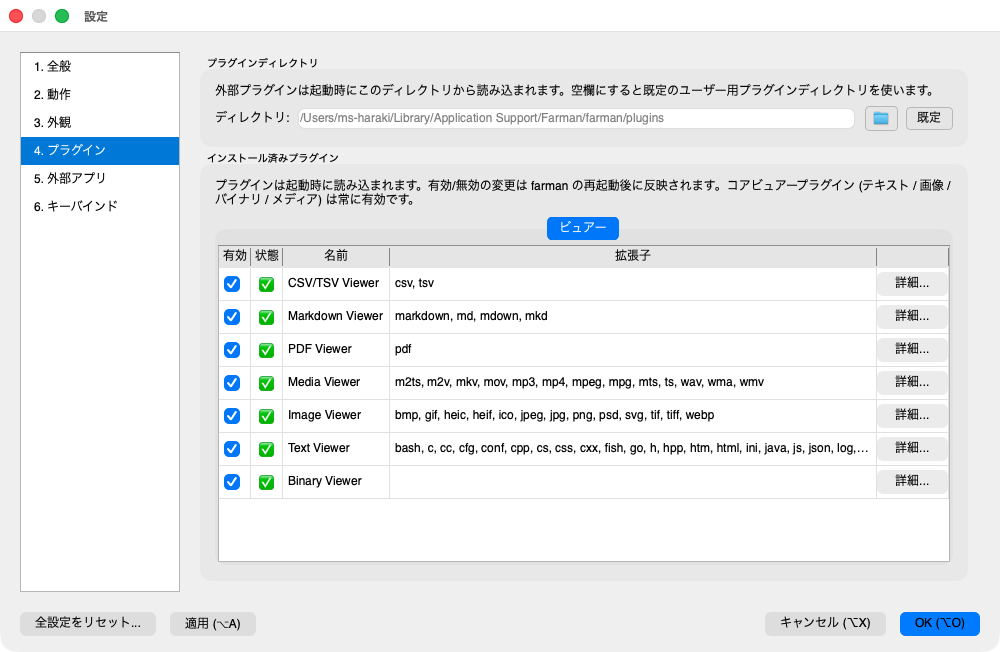Confirm with the OK button
This screenshot has height=652, width=1000.
click(x=939, y=623)
